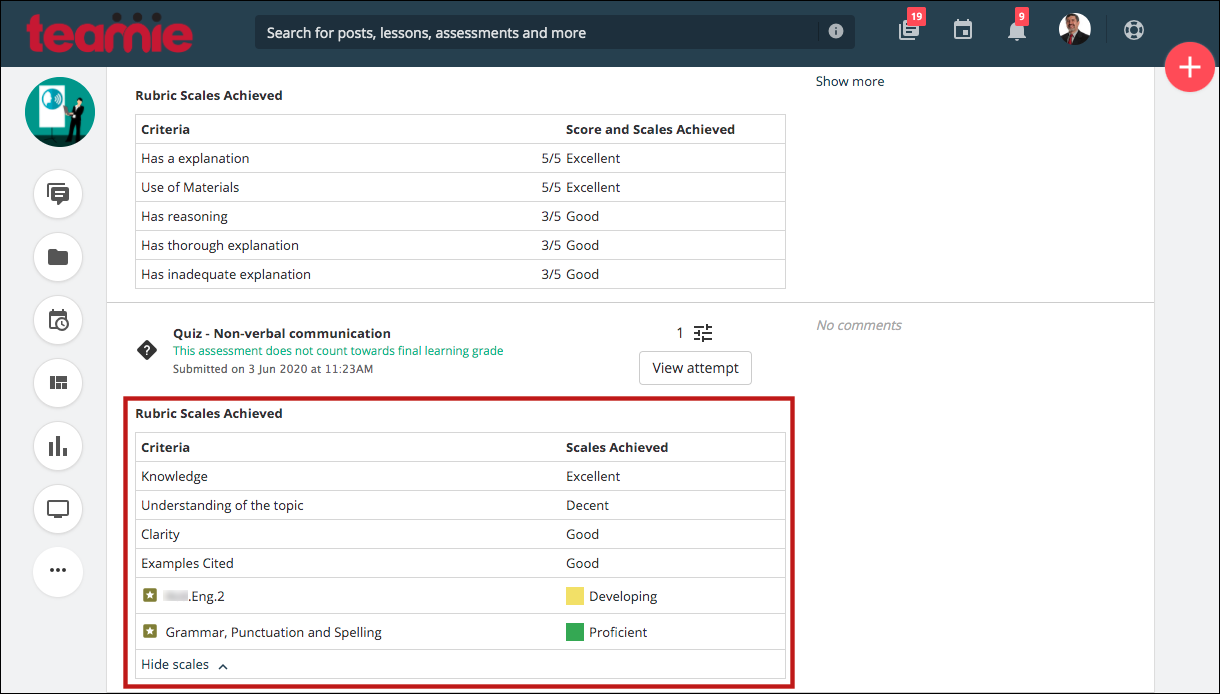Click the green Proficient color swatch
The width and height of the screenshot is (1220, 694).
click(x=575, y=632)
